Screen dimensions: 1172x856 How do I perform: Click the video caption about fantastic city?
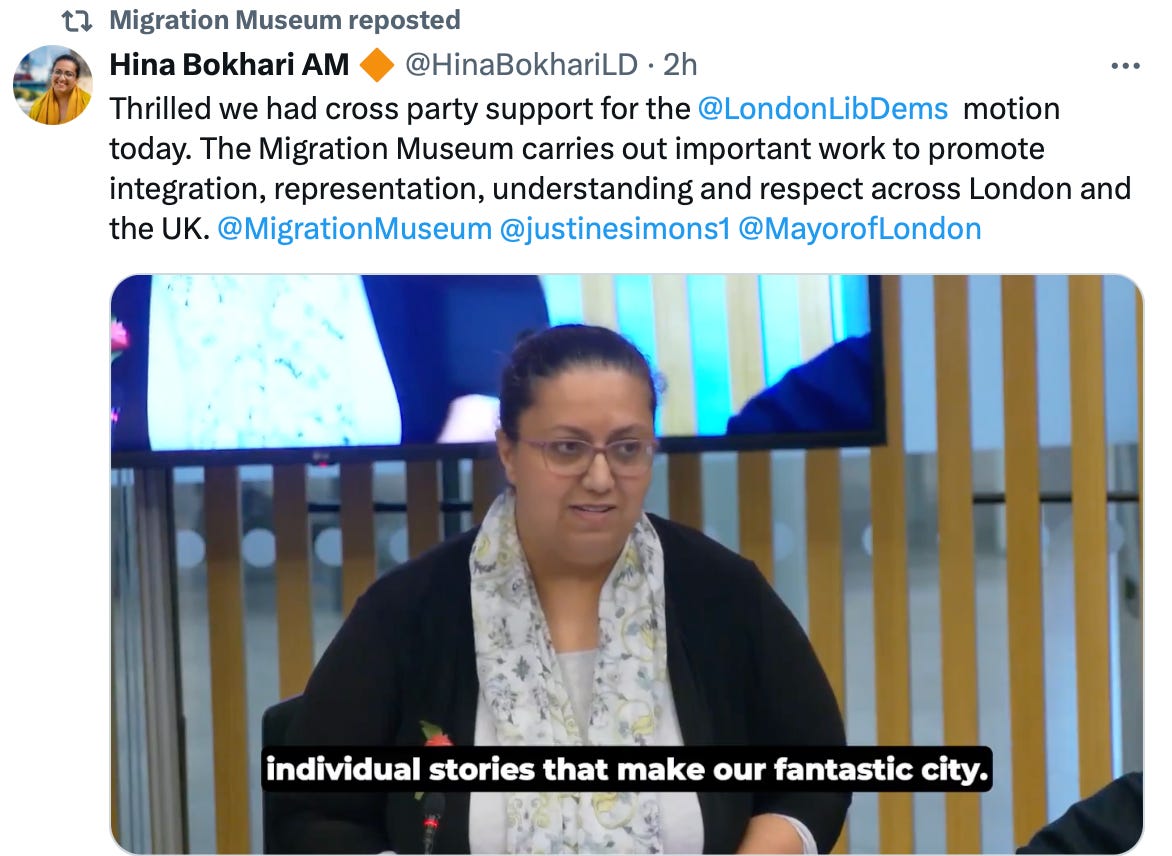click(626, 769)
